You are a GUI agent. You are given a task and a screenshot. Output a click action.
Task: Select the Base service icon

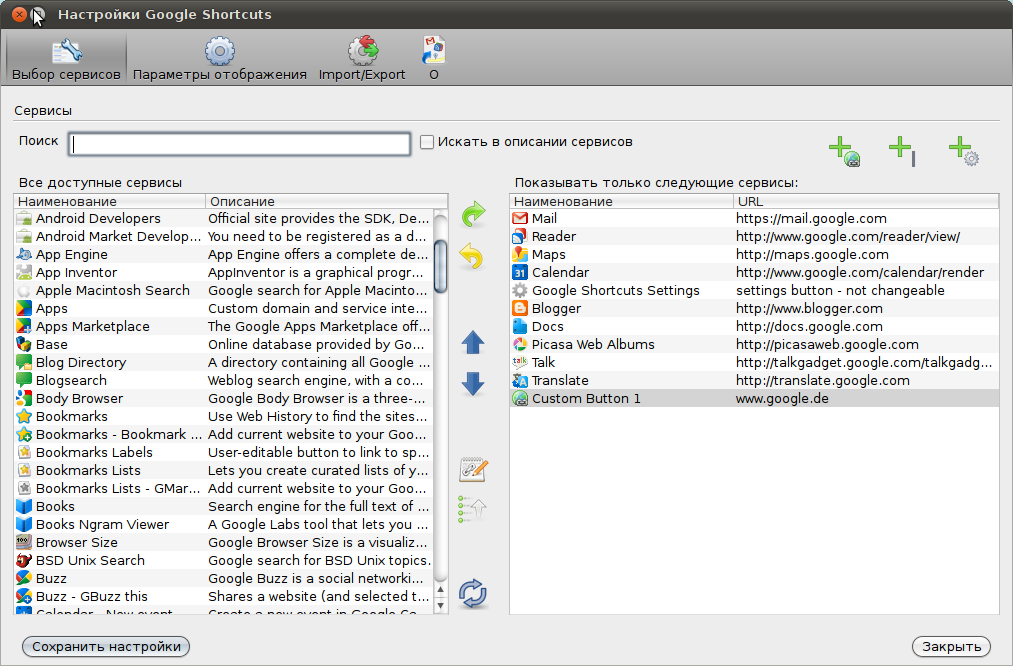(x=24, y=344)
